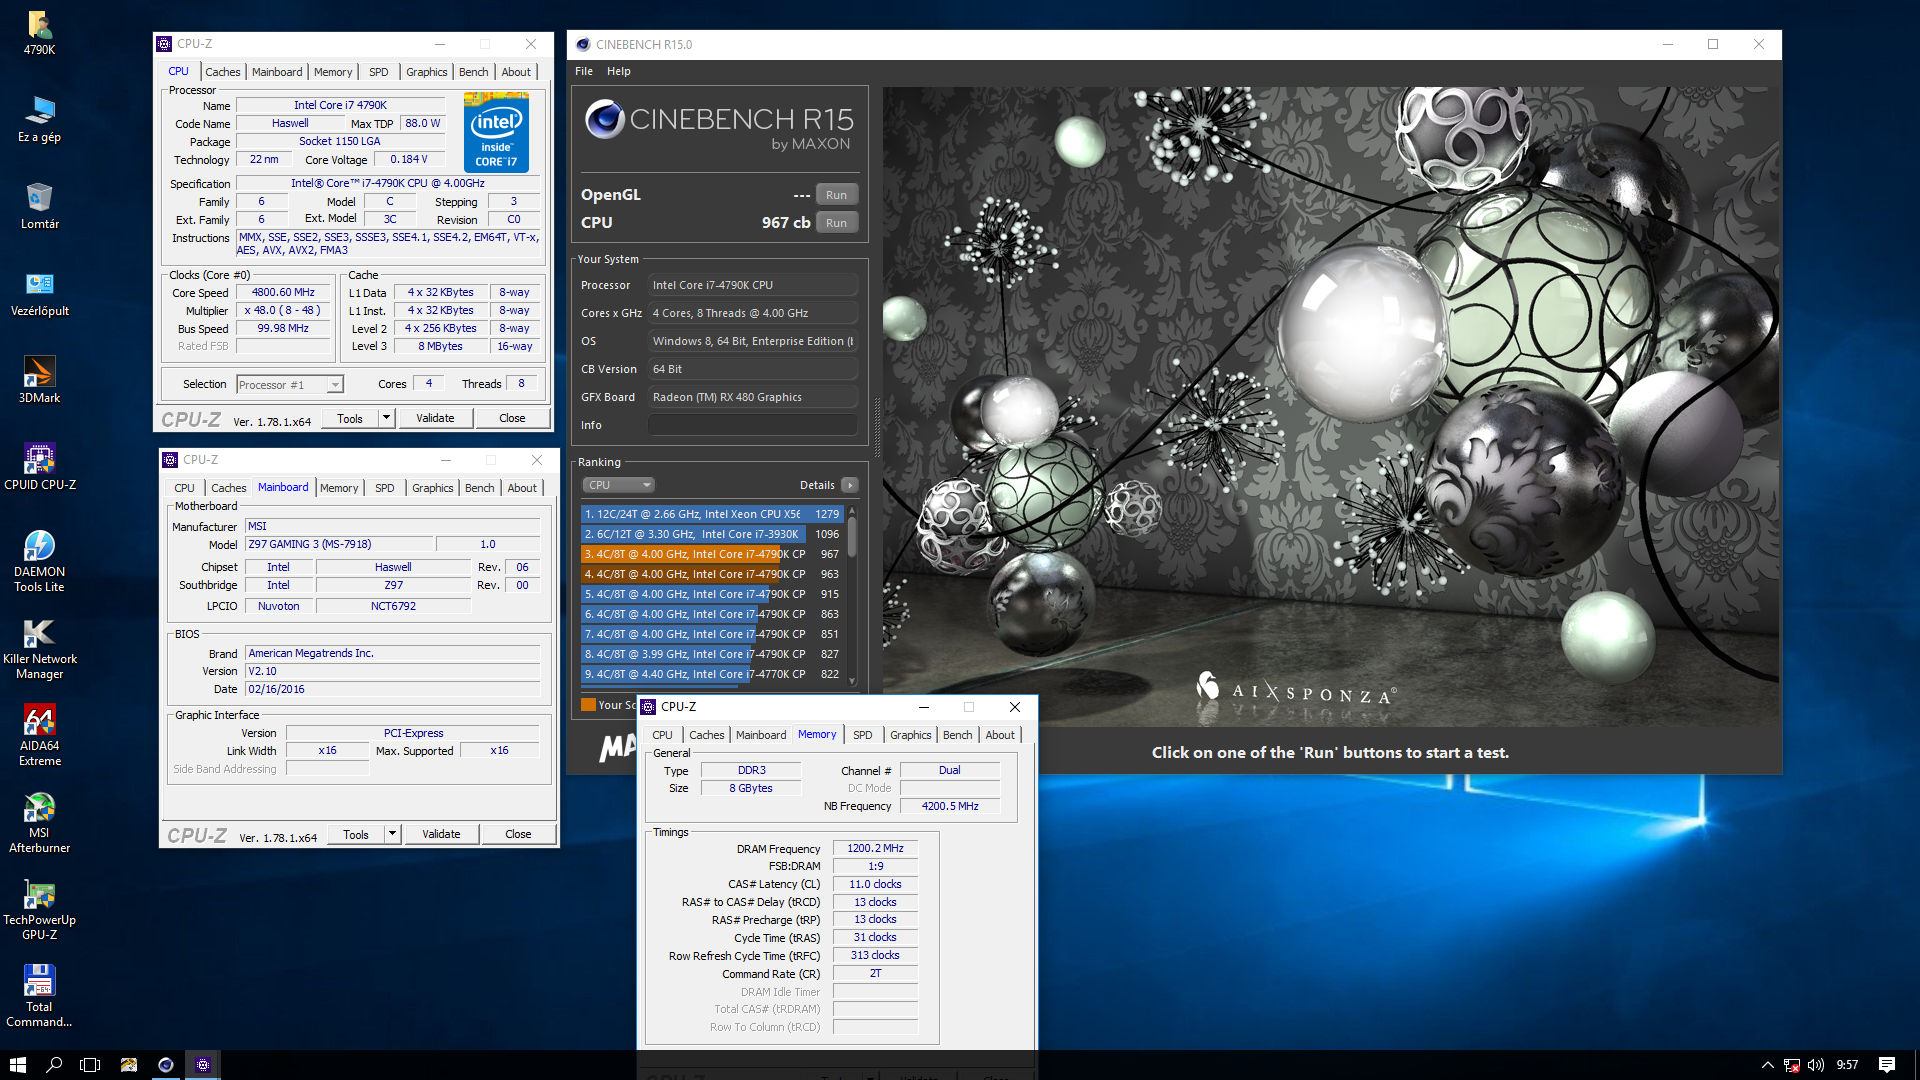Open the Ez a gép desktop icon
Image resolution: width=1920 pixels, height=1080 pixels.
pyautogui.click(x=39, y=120)
